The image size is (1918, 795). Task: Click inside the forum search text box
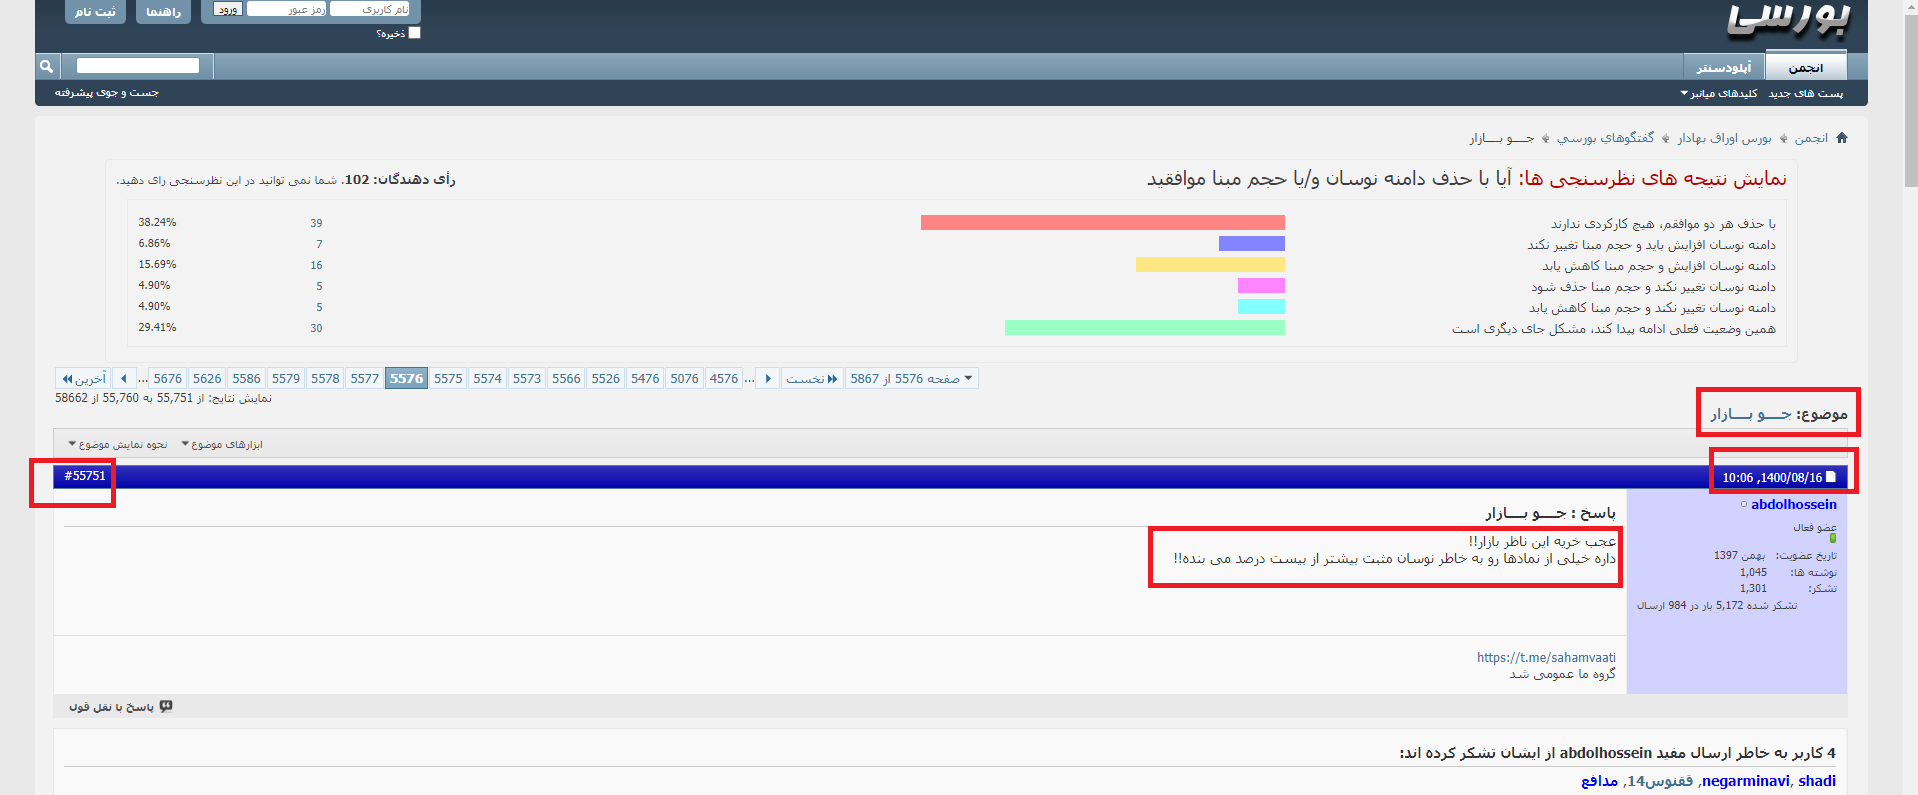[138, 66]
